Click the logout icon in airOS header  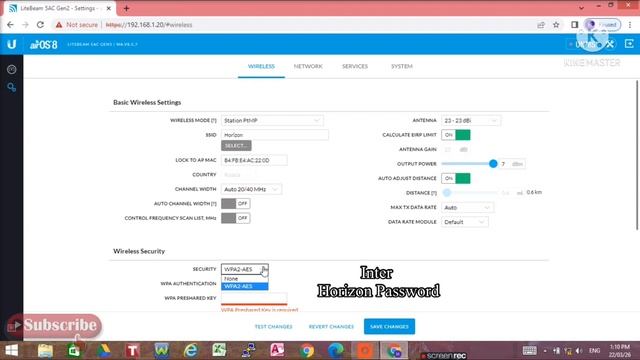(629, 44)
